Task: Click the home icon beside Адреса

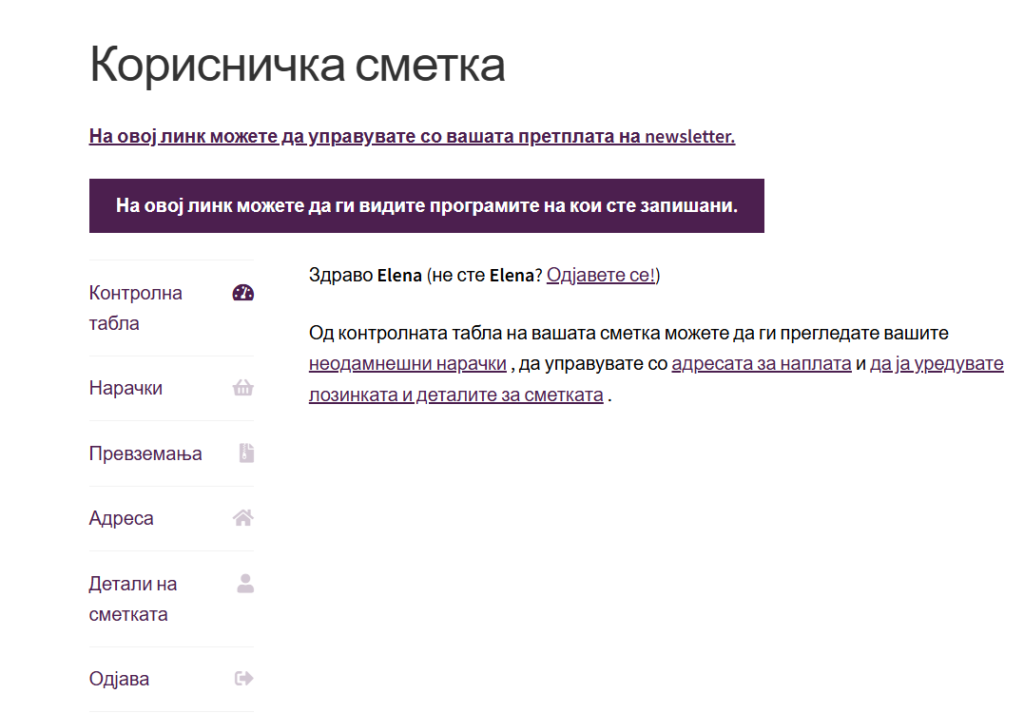Action: tap(243, 518)
